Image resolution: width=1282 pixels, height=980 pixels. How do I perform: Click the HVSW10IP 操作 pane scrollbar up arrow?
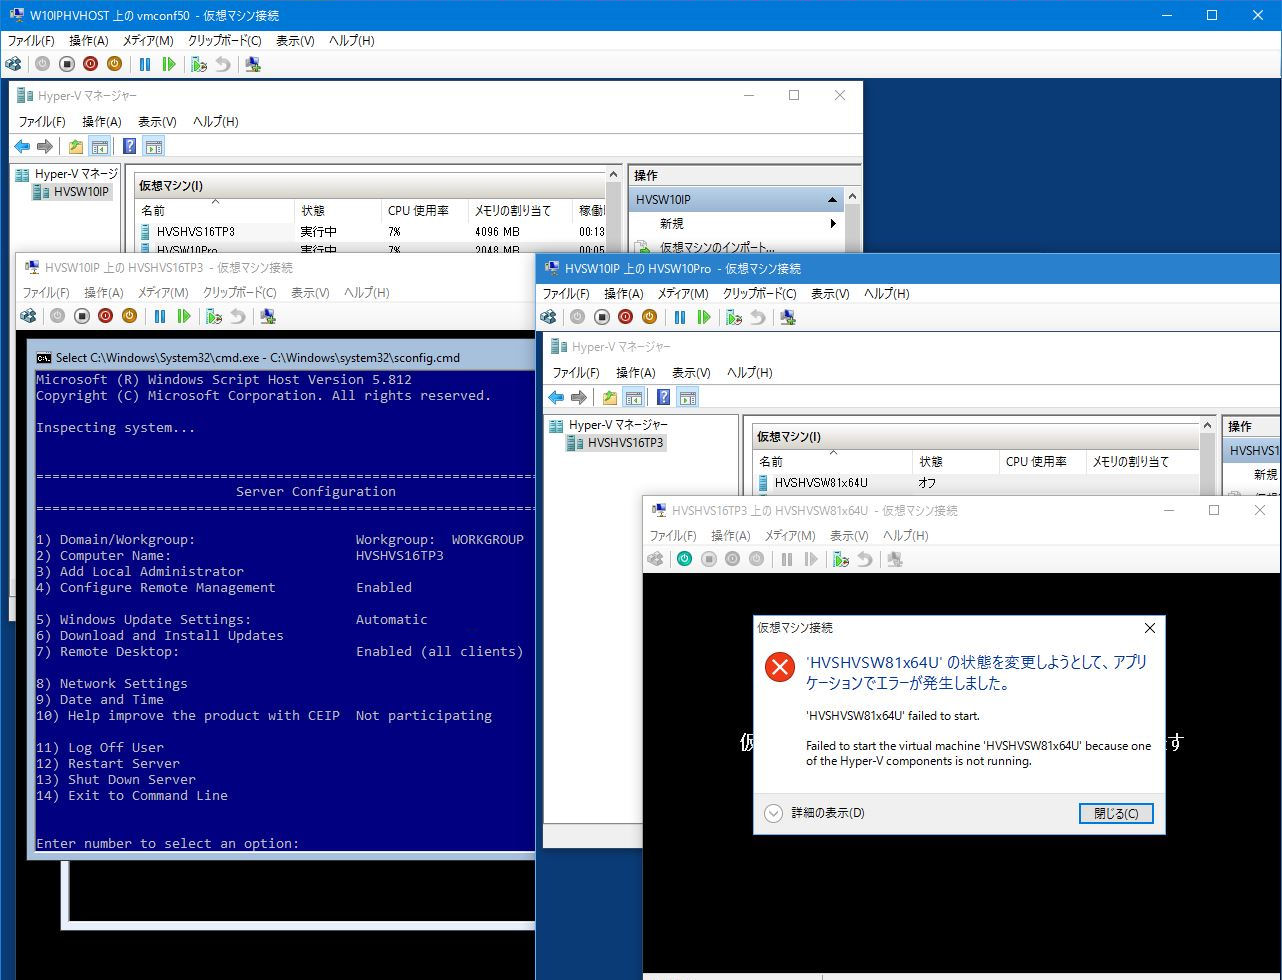[x=853, y=196]
